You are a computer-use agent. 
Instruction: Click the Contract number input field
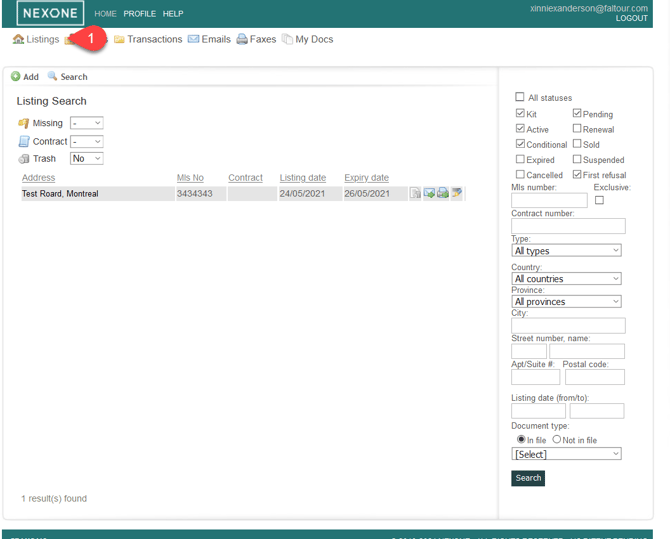point(568,226)
